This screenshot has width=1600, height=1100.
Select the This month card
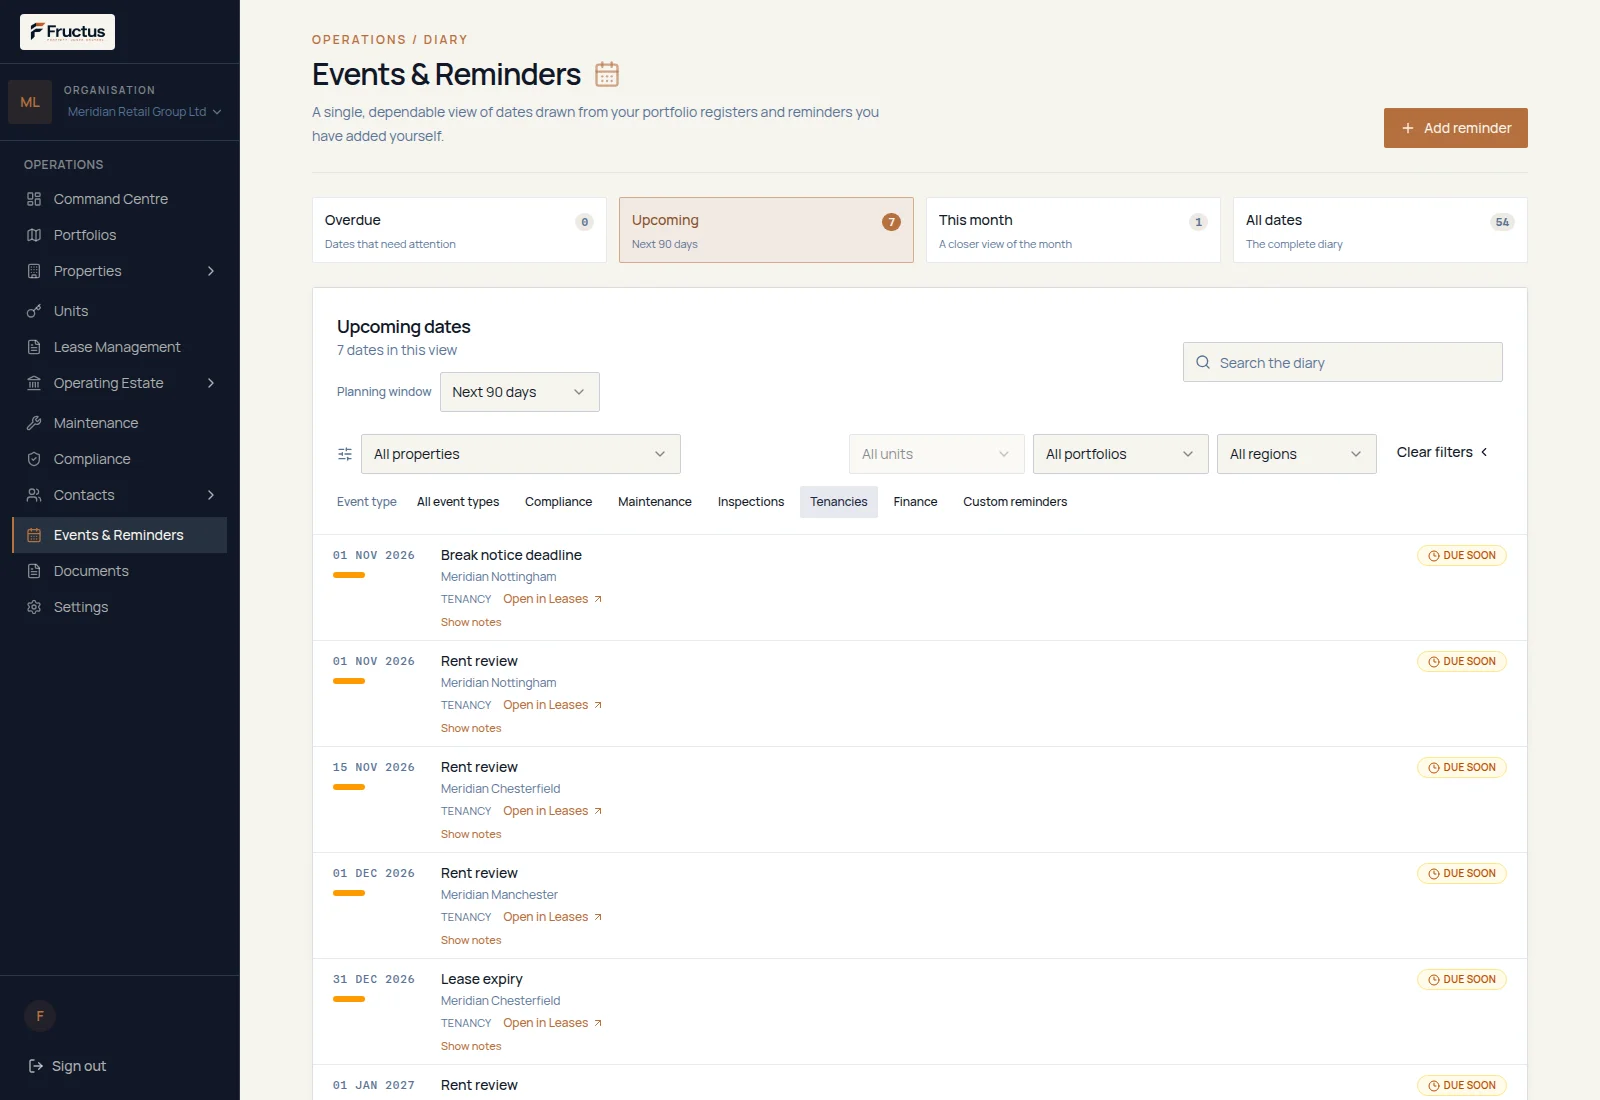tap(1073, 230)
